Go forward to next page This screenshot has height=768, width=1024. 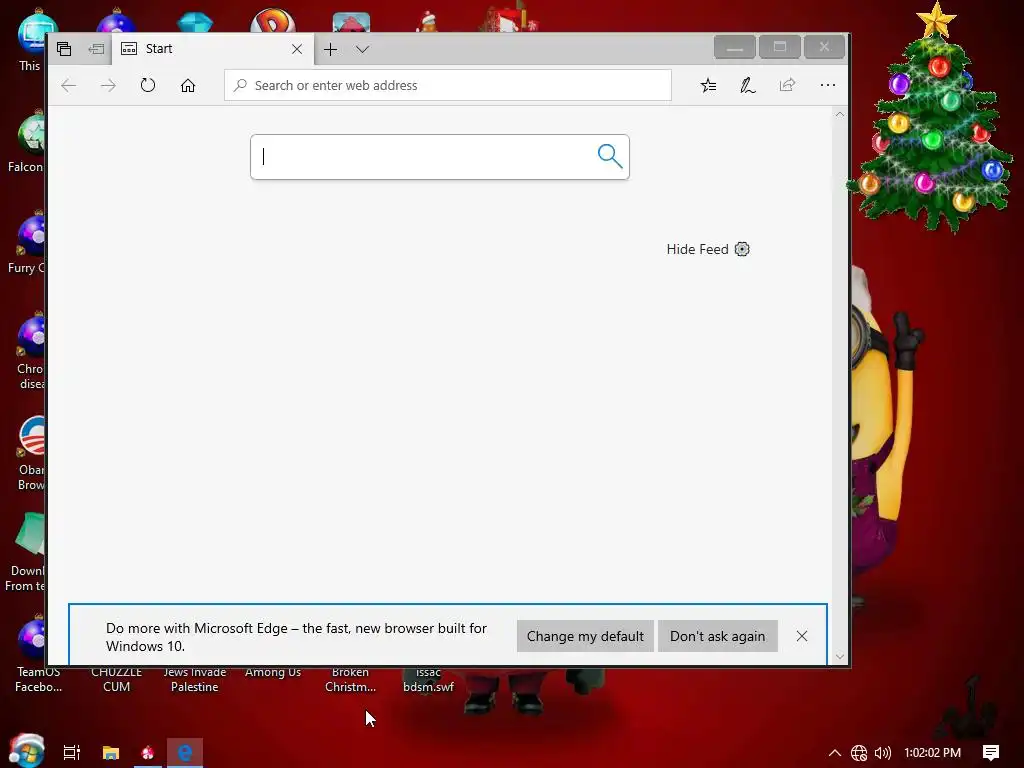pos(108,86)
